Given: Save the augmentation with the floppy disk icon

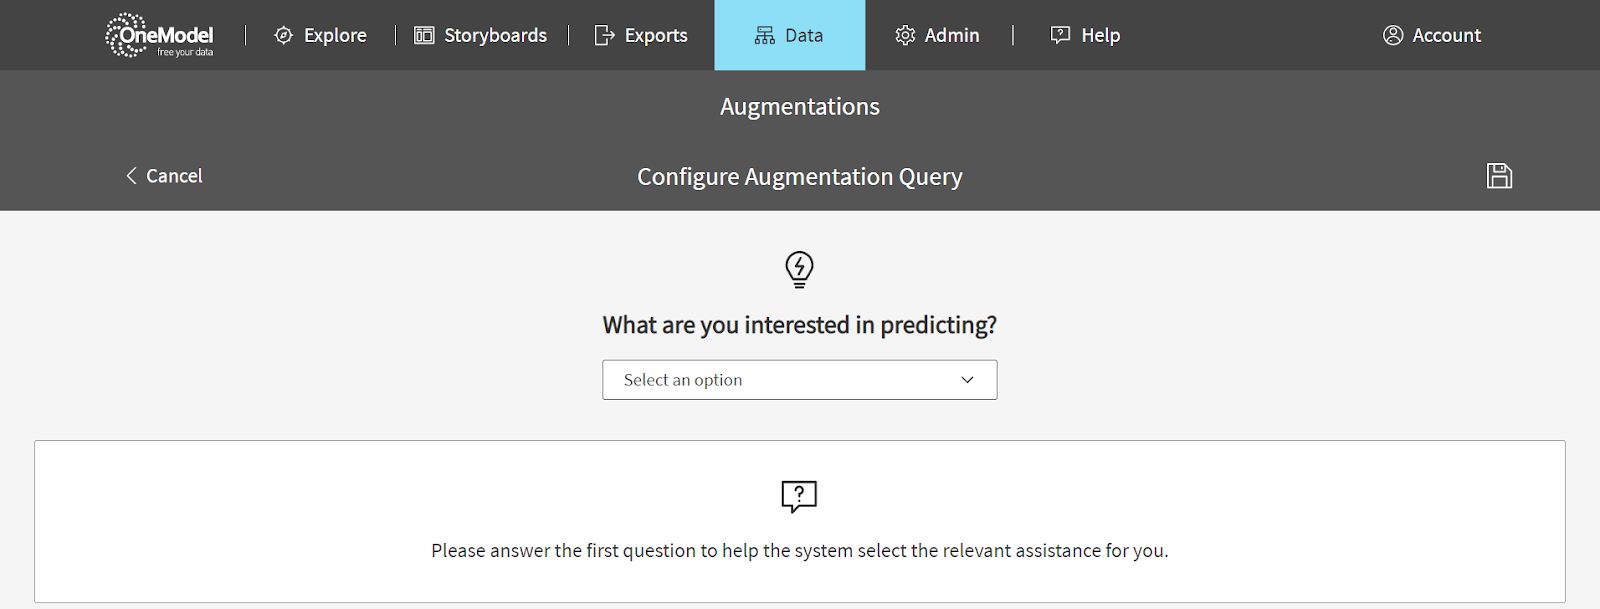Looking at the screenshot, I should coord(1499,176).
